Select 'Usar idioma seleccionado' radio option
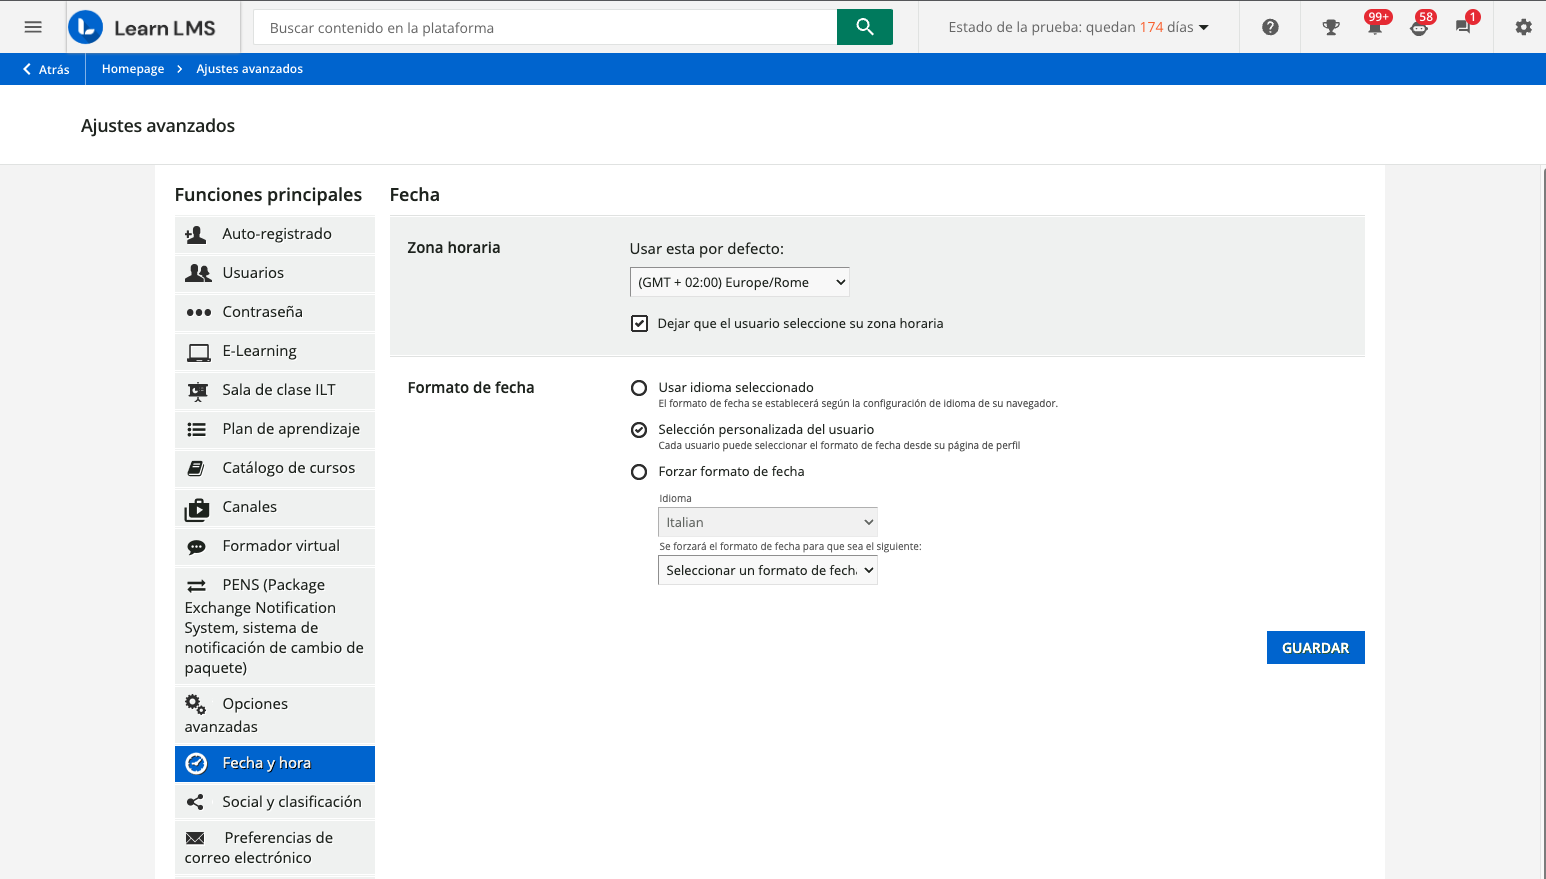The height and width of the screenshot is (879, 1546). (x=639, y=387)
